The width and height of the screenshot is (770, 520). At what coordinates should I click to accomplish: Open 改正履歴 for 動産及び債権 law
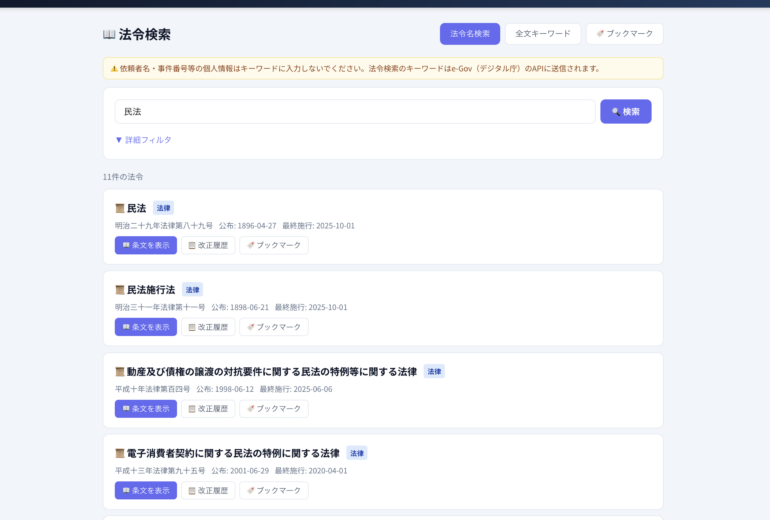click(x=208, y=409)
